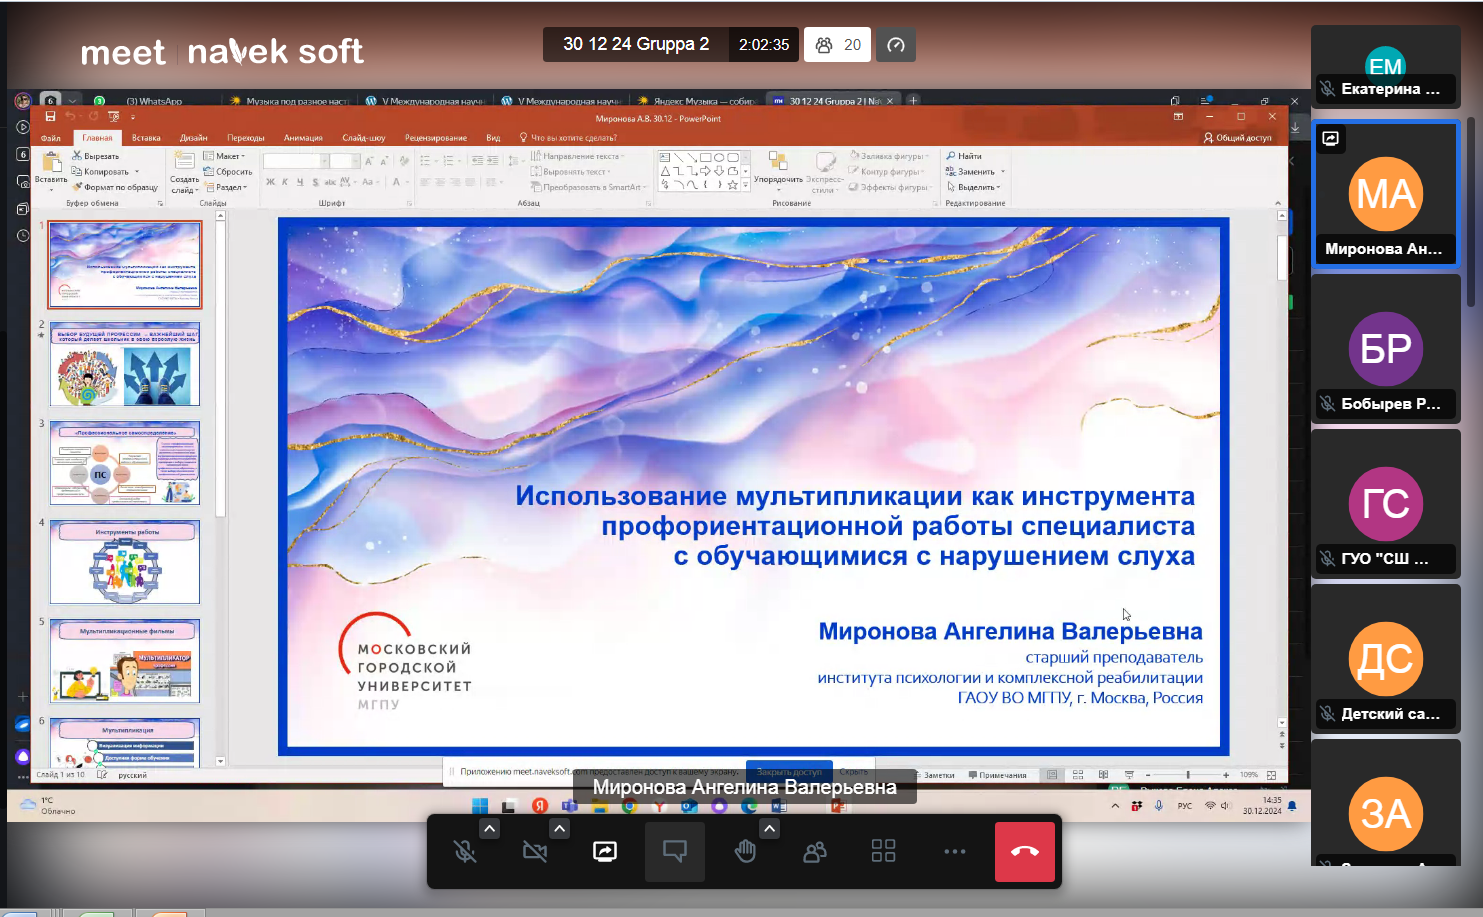Click the Найти search icon in ribbon
The width and height of the screenshot is (1483, 917).
(952, 156)
